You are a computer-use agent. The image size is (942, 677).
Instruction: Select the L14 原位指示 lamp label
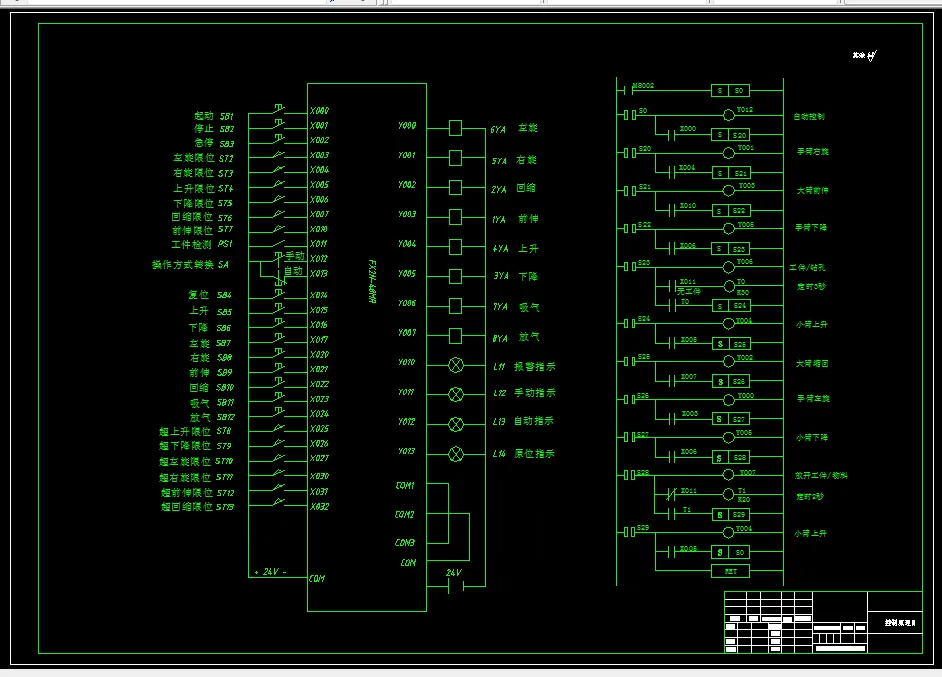point(523,454)
